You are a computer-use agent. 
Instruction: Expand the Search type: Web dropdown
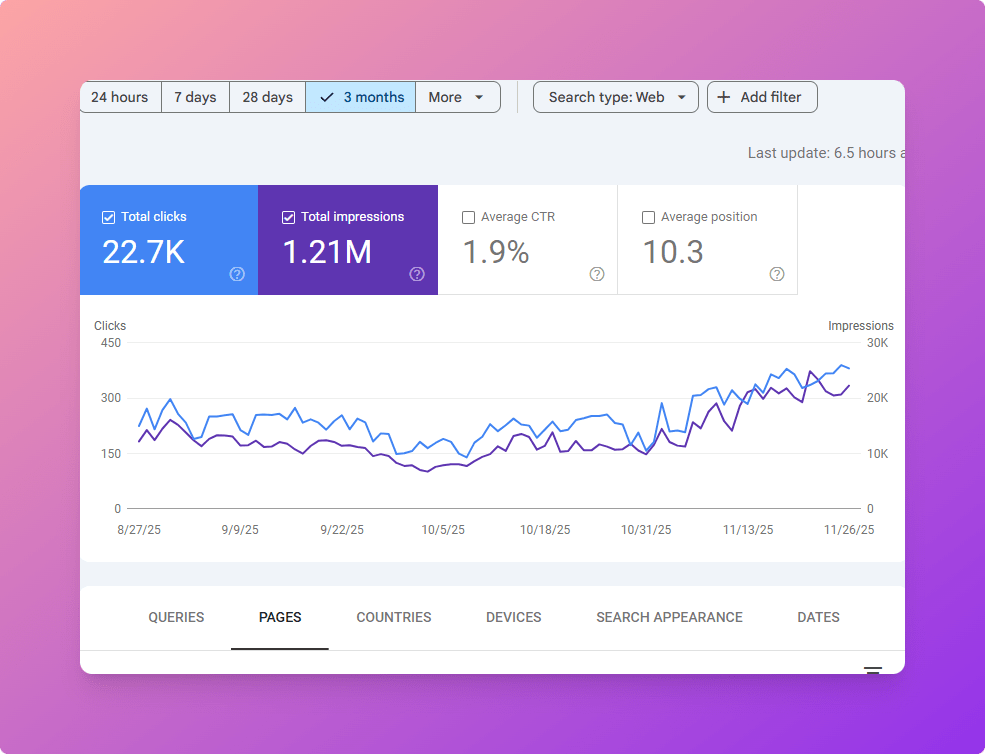pos(616,97)
